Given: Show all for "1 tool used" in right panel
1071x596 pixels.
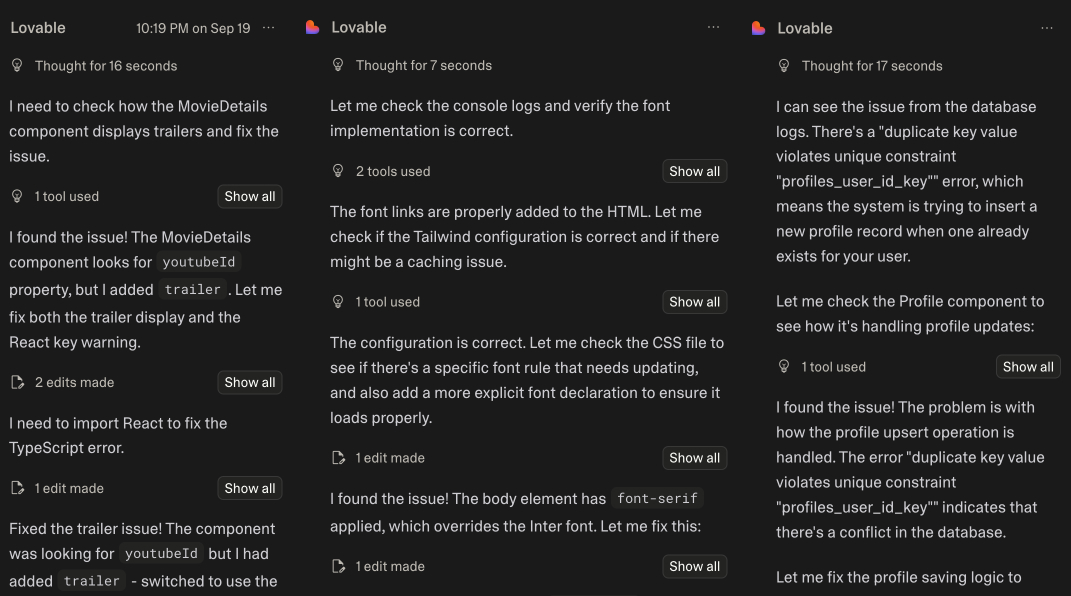Looking at the screenshot, I should [x=1028, y=367].
